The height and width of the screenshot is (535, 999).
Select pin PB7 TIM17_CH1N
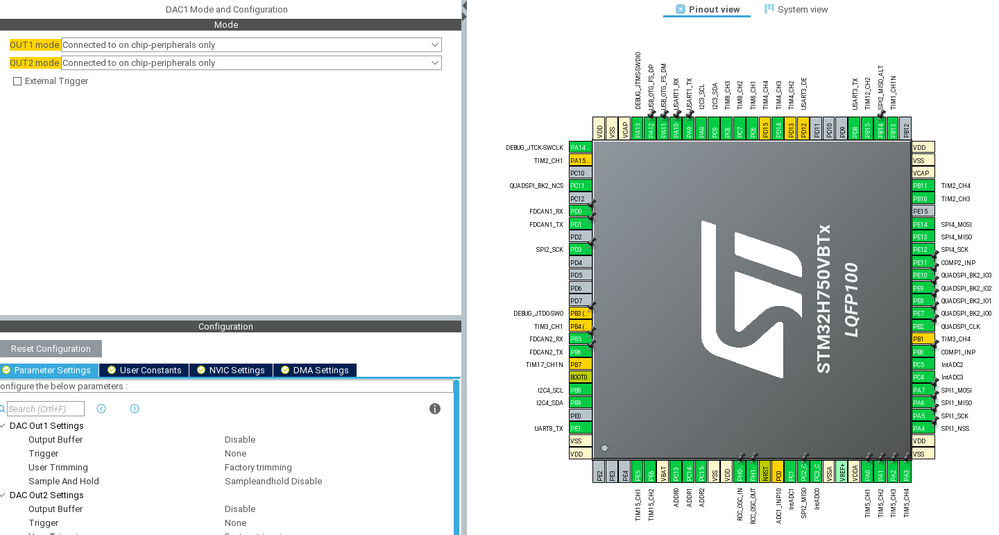click(580, 364)
